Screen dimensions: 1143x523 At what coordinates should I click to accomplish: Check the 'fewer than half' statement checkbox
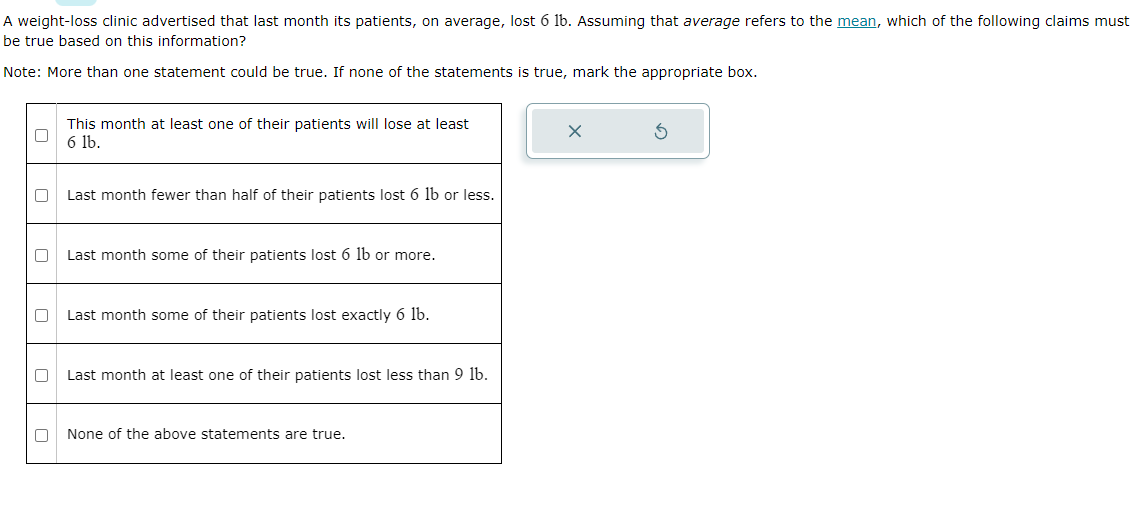coord(42,195)
